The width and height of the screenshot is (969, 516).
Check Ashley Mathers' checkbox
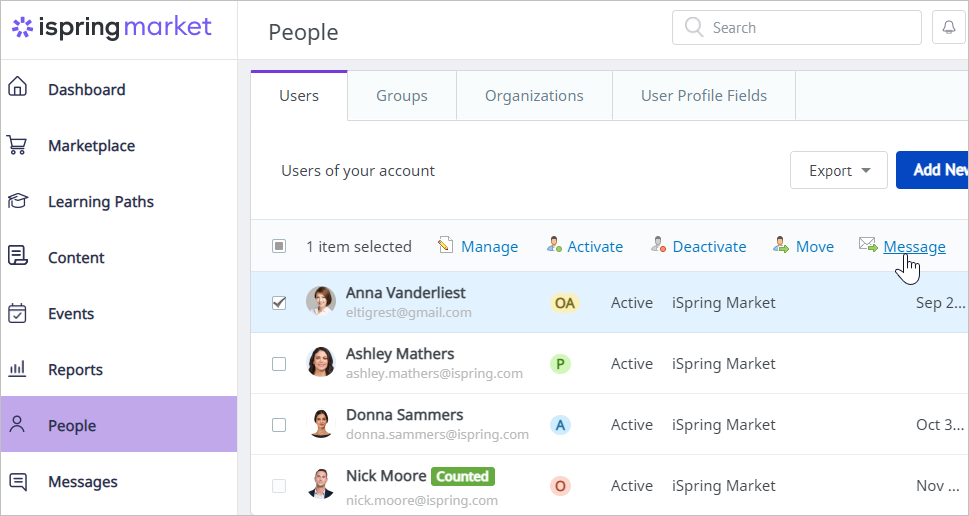click(x=279, y=364)
